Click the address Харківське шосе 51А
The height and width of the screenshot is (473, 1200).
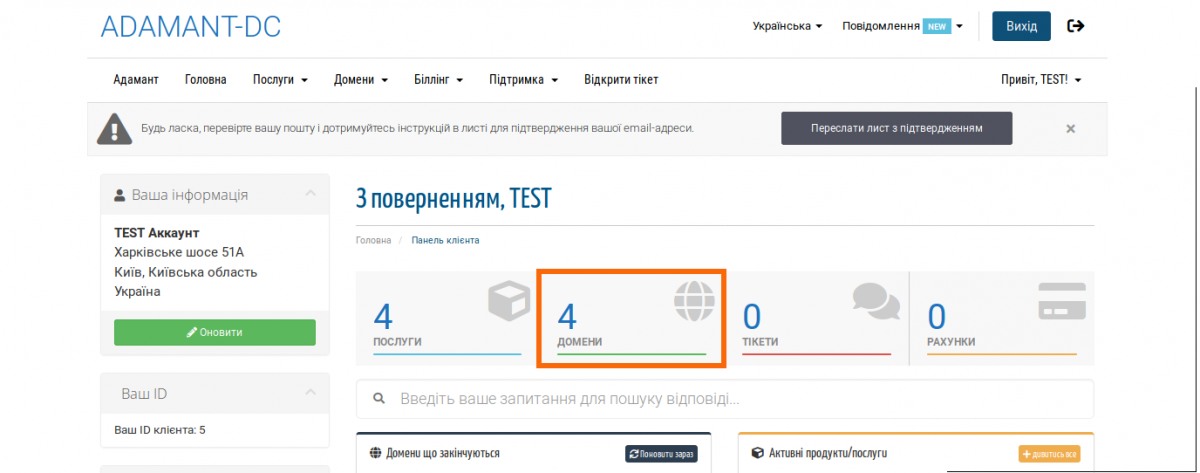179,252
